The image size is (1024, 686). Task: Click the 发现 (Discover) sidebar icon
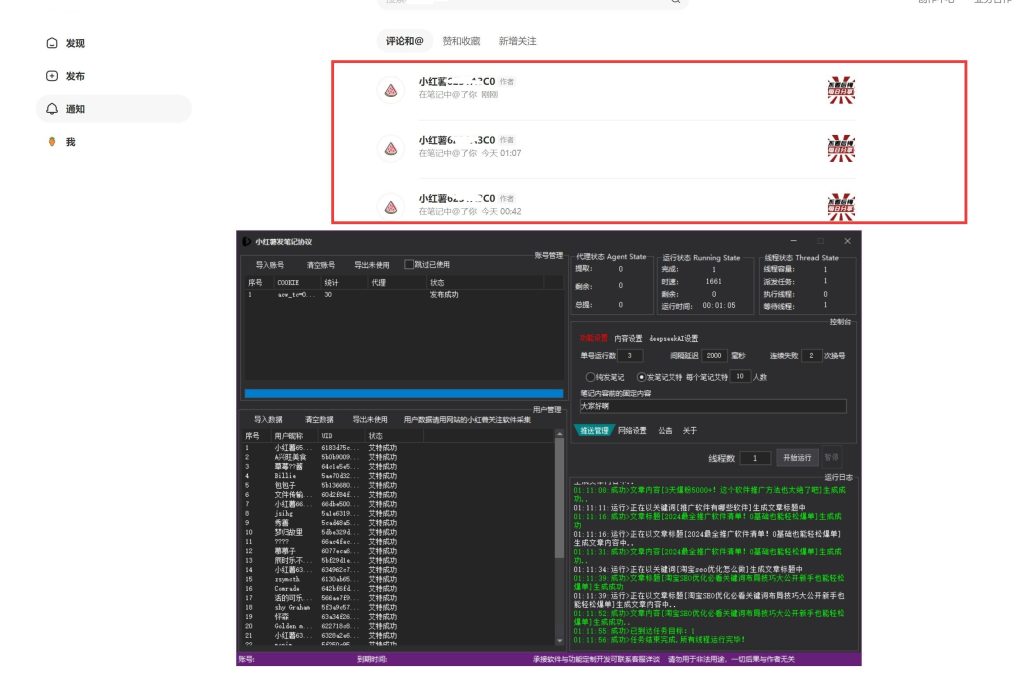tap(52, 43)
